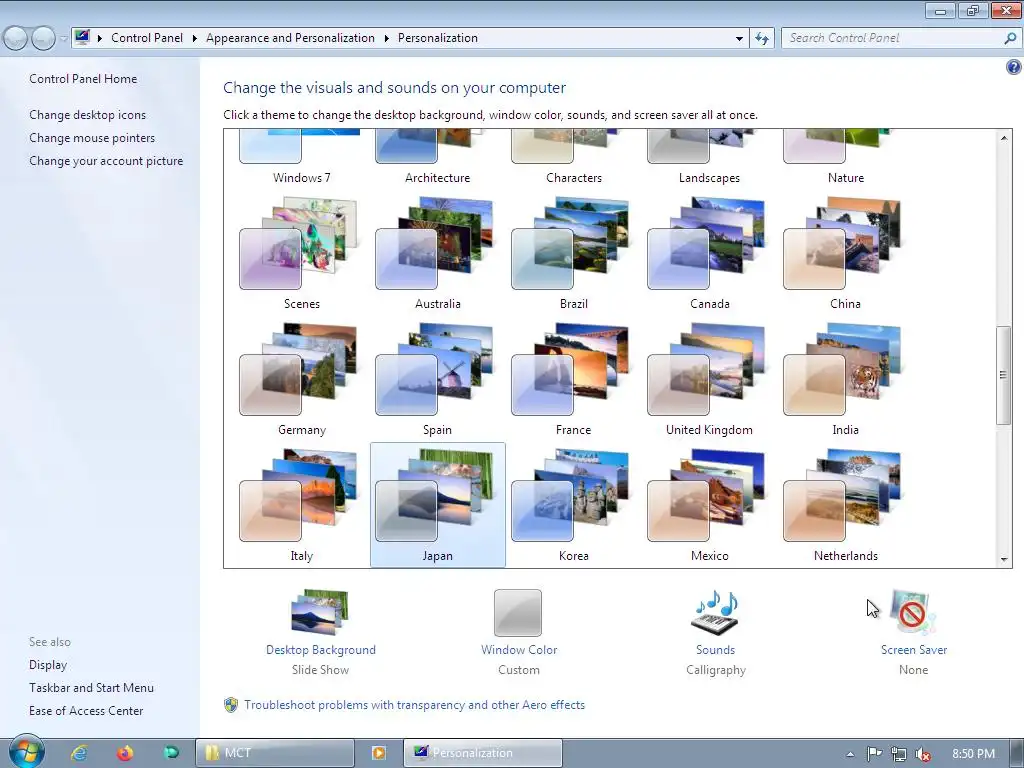Launch Internet Explorer from taskbar
Viewport: 1024px width, 768px height.
coord(80,753)
